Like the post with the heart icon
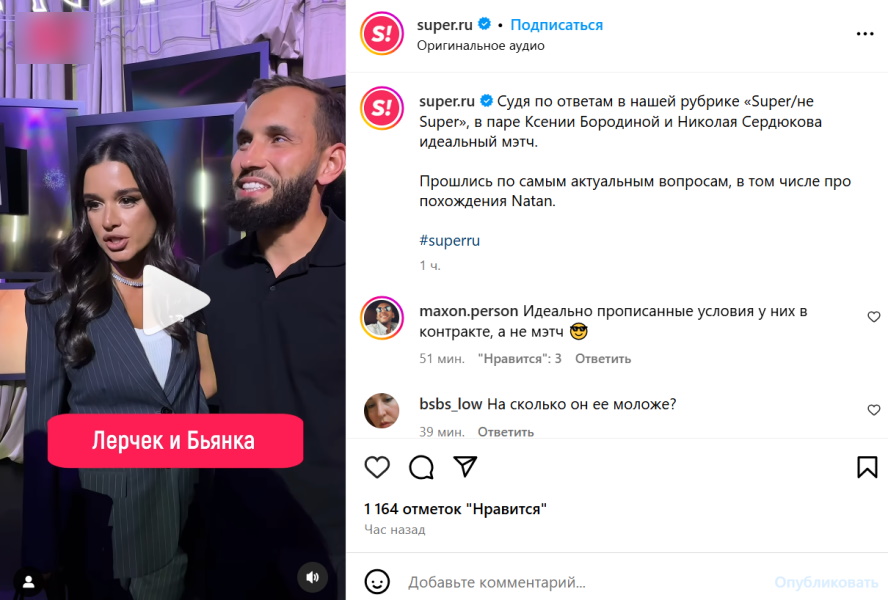Viewport: 888px width, 600px height. pyautogui.click(x=377, y=467)
